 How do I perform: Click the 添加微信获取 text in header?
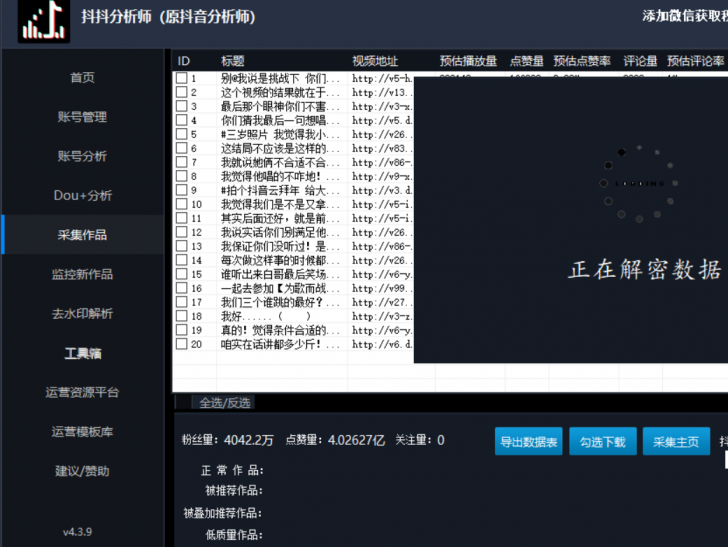(685, 16)
